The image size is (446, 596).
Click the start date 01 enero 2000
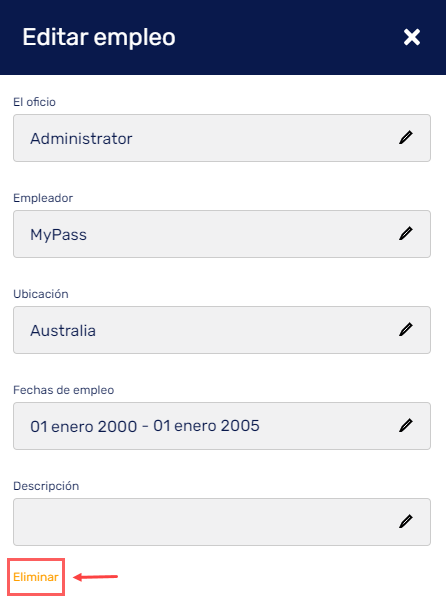(84, 426)
